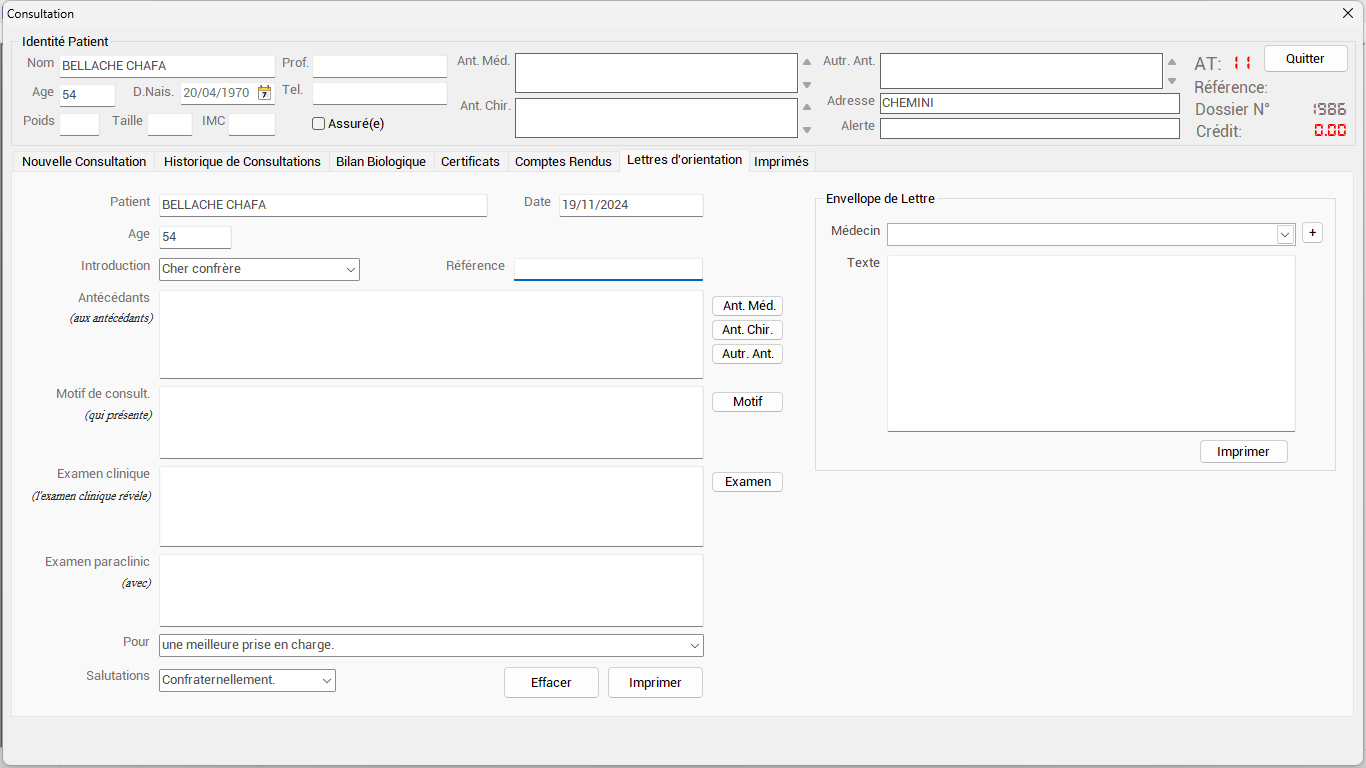Viewport: 1366px width, 768px height.
Task: Expand the Salutations dropdown
Action: click(x=327, y=680)
